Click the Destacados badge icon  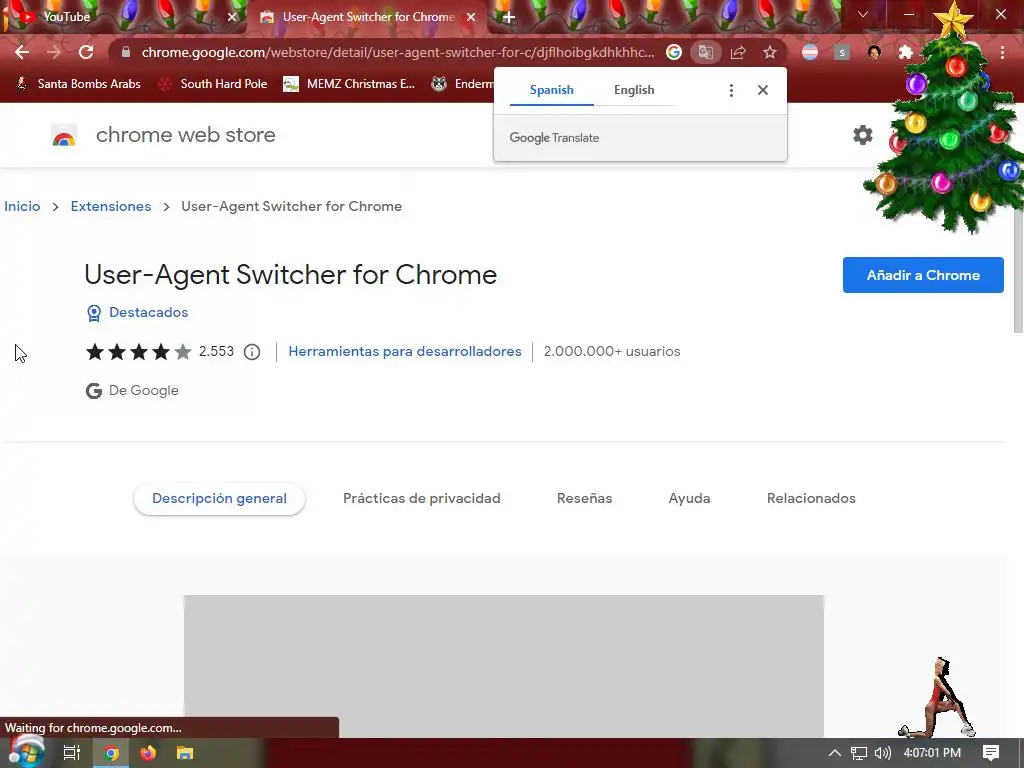coord(94,313)
